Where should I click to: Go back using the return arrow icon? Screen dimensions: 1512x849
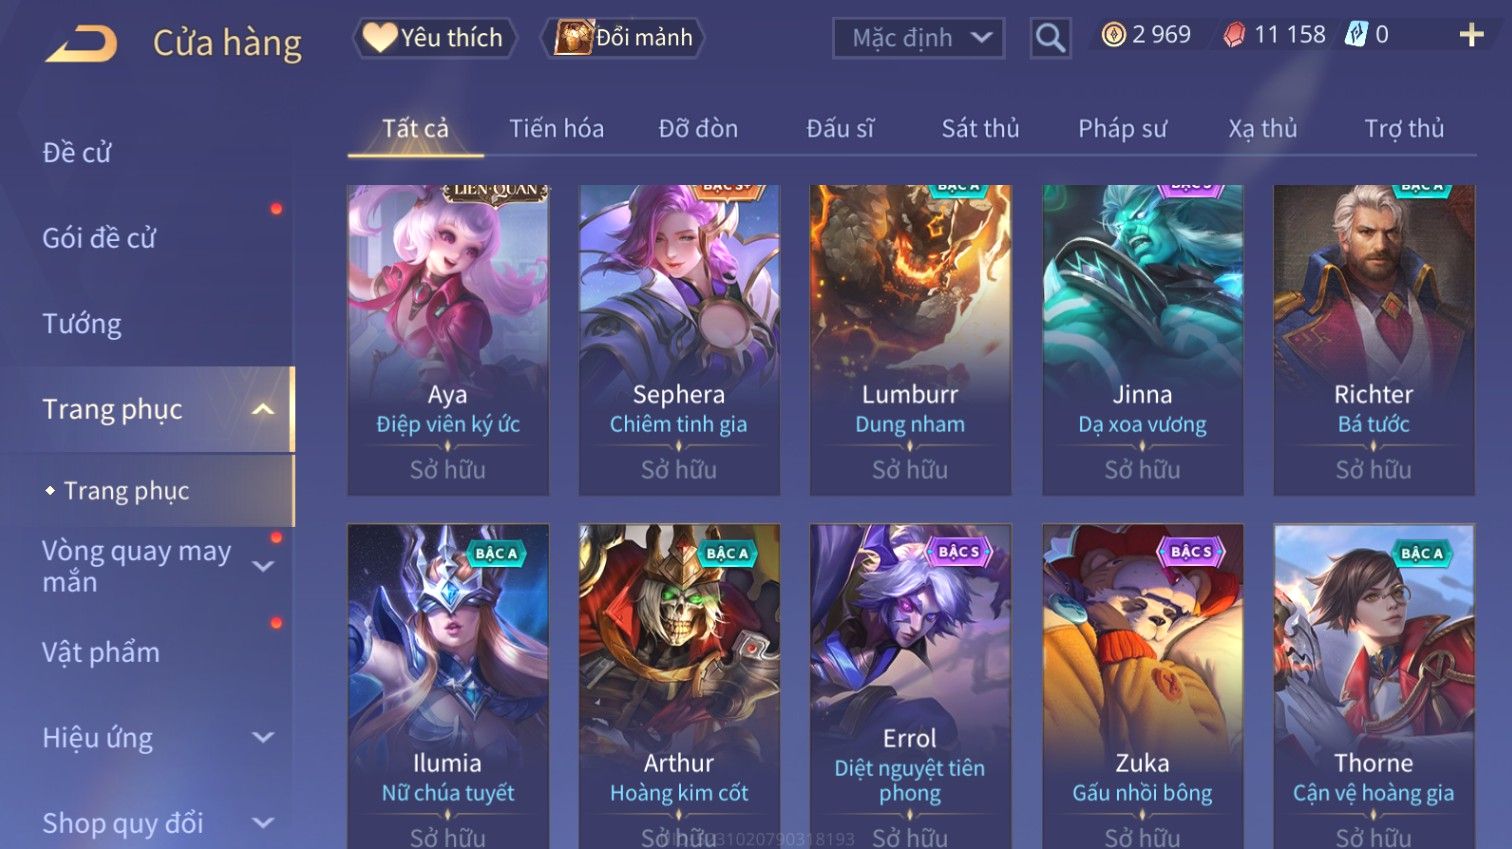[82, 44]
